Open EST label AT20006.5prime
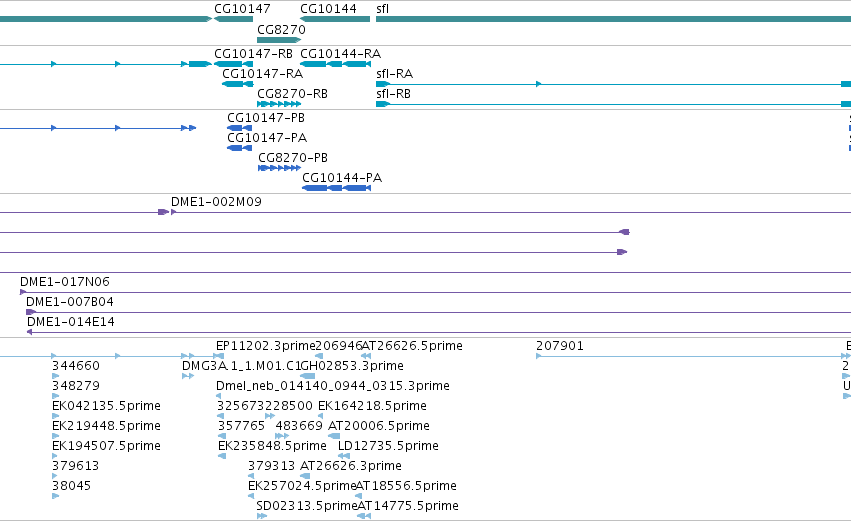Image resolution: width=851 pixels, height=521 pixels. click(x=379, y=426)
